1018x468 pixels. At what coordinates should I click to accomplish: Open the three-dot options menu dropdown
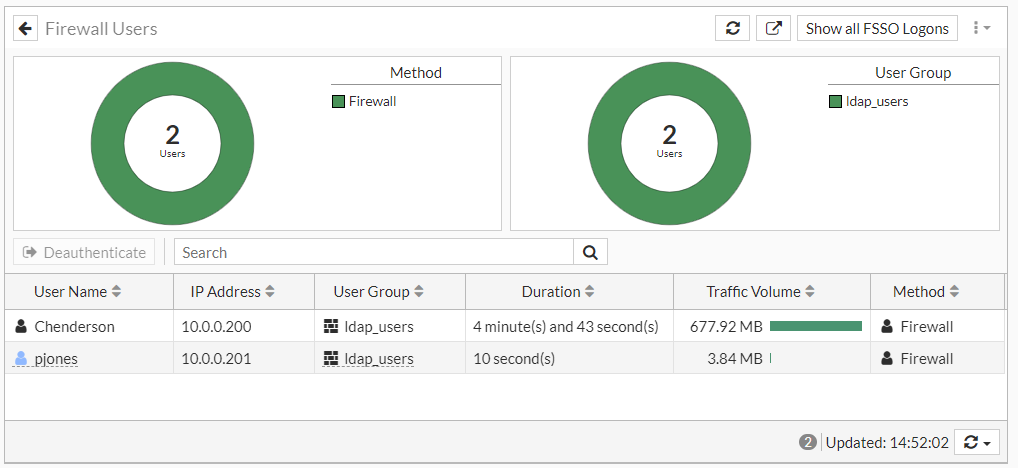[981, 28]
